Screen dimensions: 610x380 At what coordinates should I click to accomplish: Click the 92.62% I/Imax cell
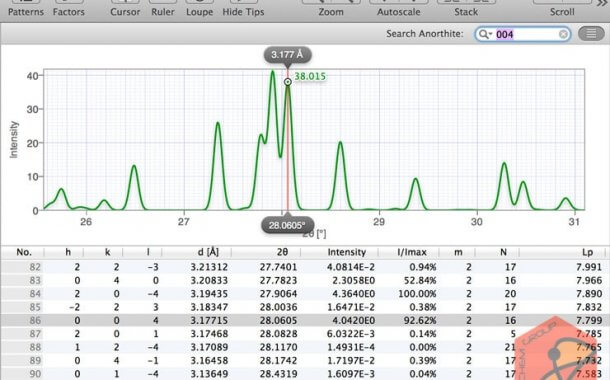420,320
